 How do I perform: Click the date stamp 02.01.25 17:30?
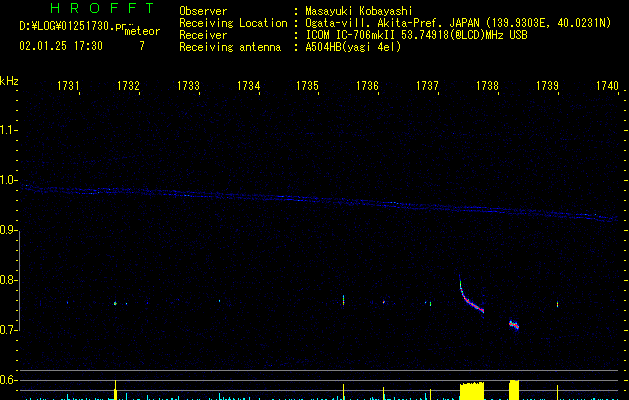[x=61, y=46]
